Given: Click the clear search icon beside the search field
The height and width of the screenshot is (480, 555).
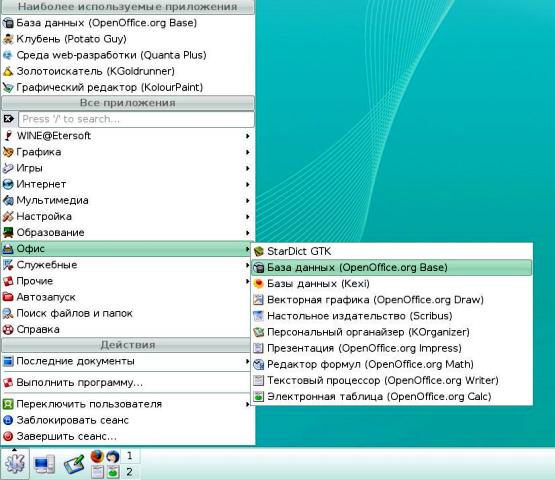Looking at the screenshot, I should (x=9, y=119).
